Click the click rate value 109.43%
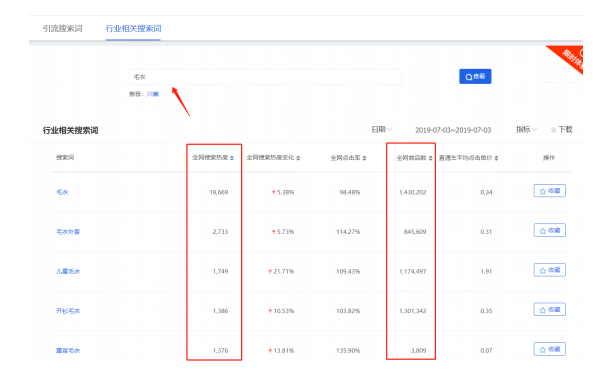 point(348,272)
